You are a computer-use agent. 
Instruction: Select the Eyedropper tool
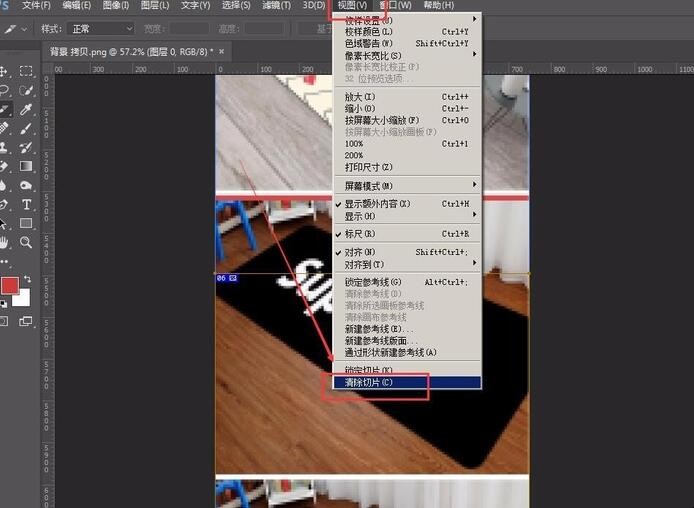[26, 109]
